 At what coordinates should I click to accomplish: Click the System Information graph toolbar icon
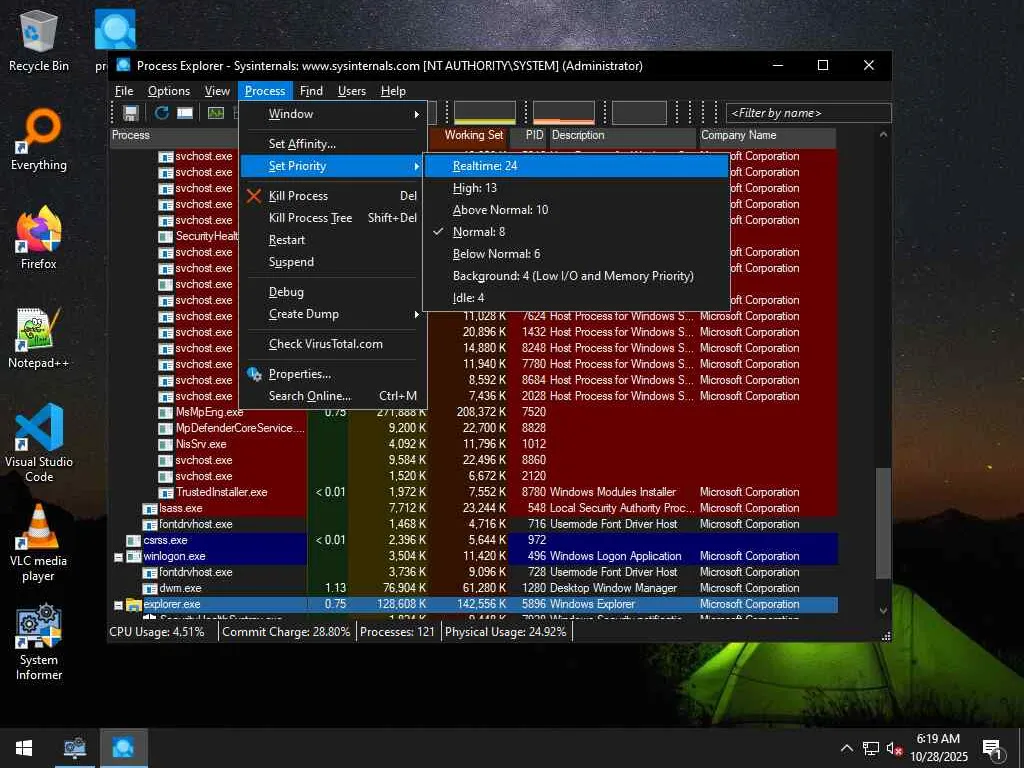click(216, 113)
